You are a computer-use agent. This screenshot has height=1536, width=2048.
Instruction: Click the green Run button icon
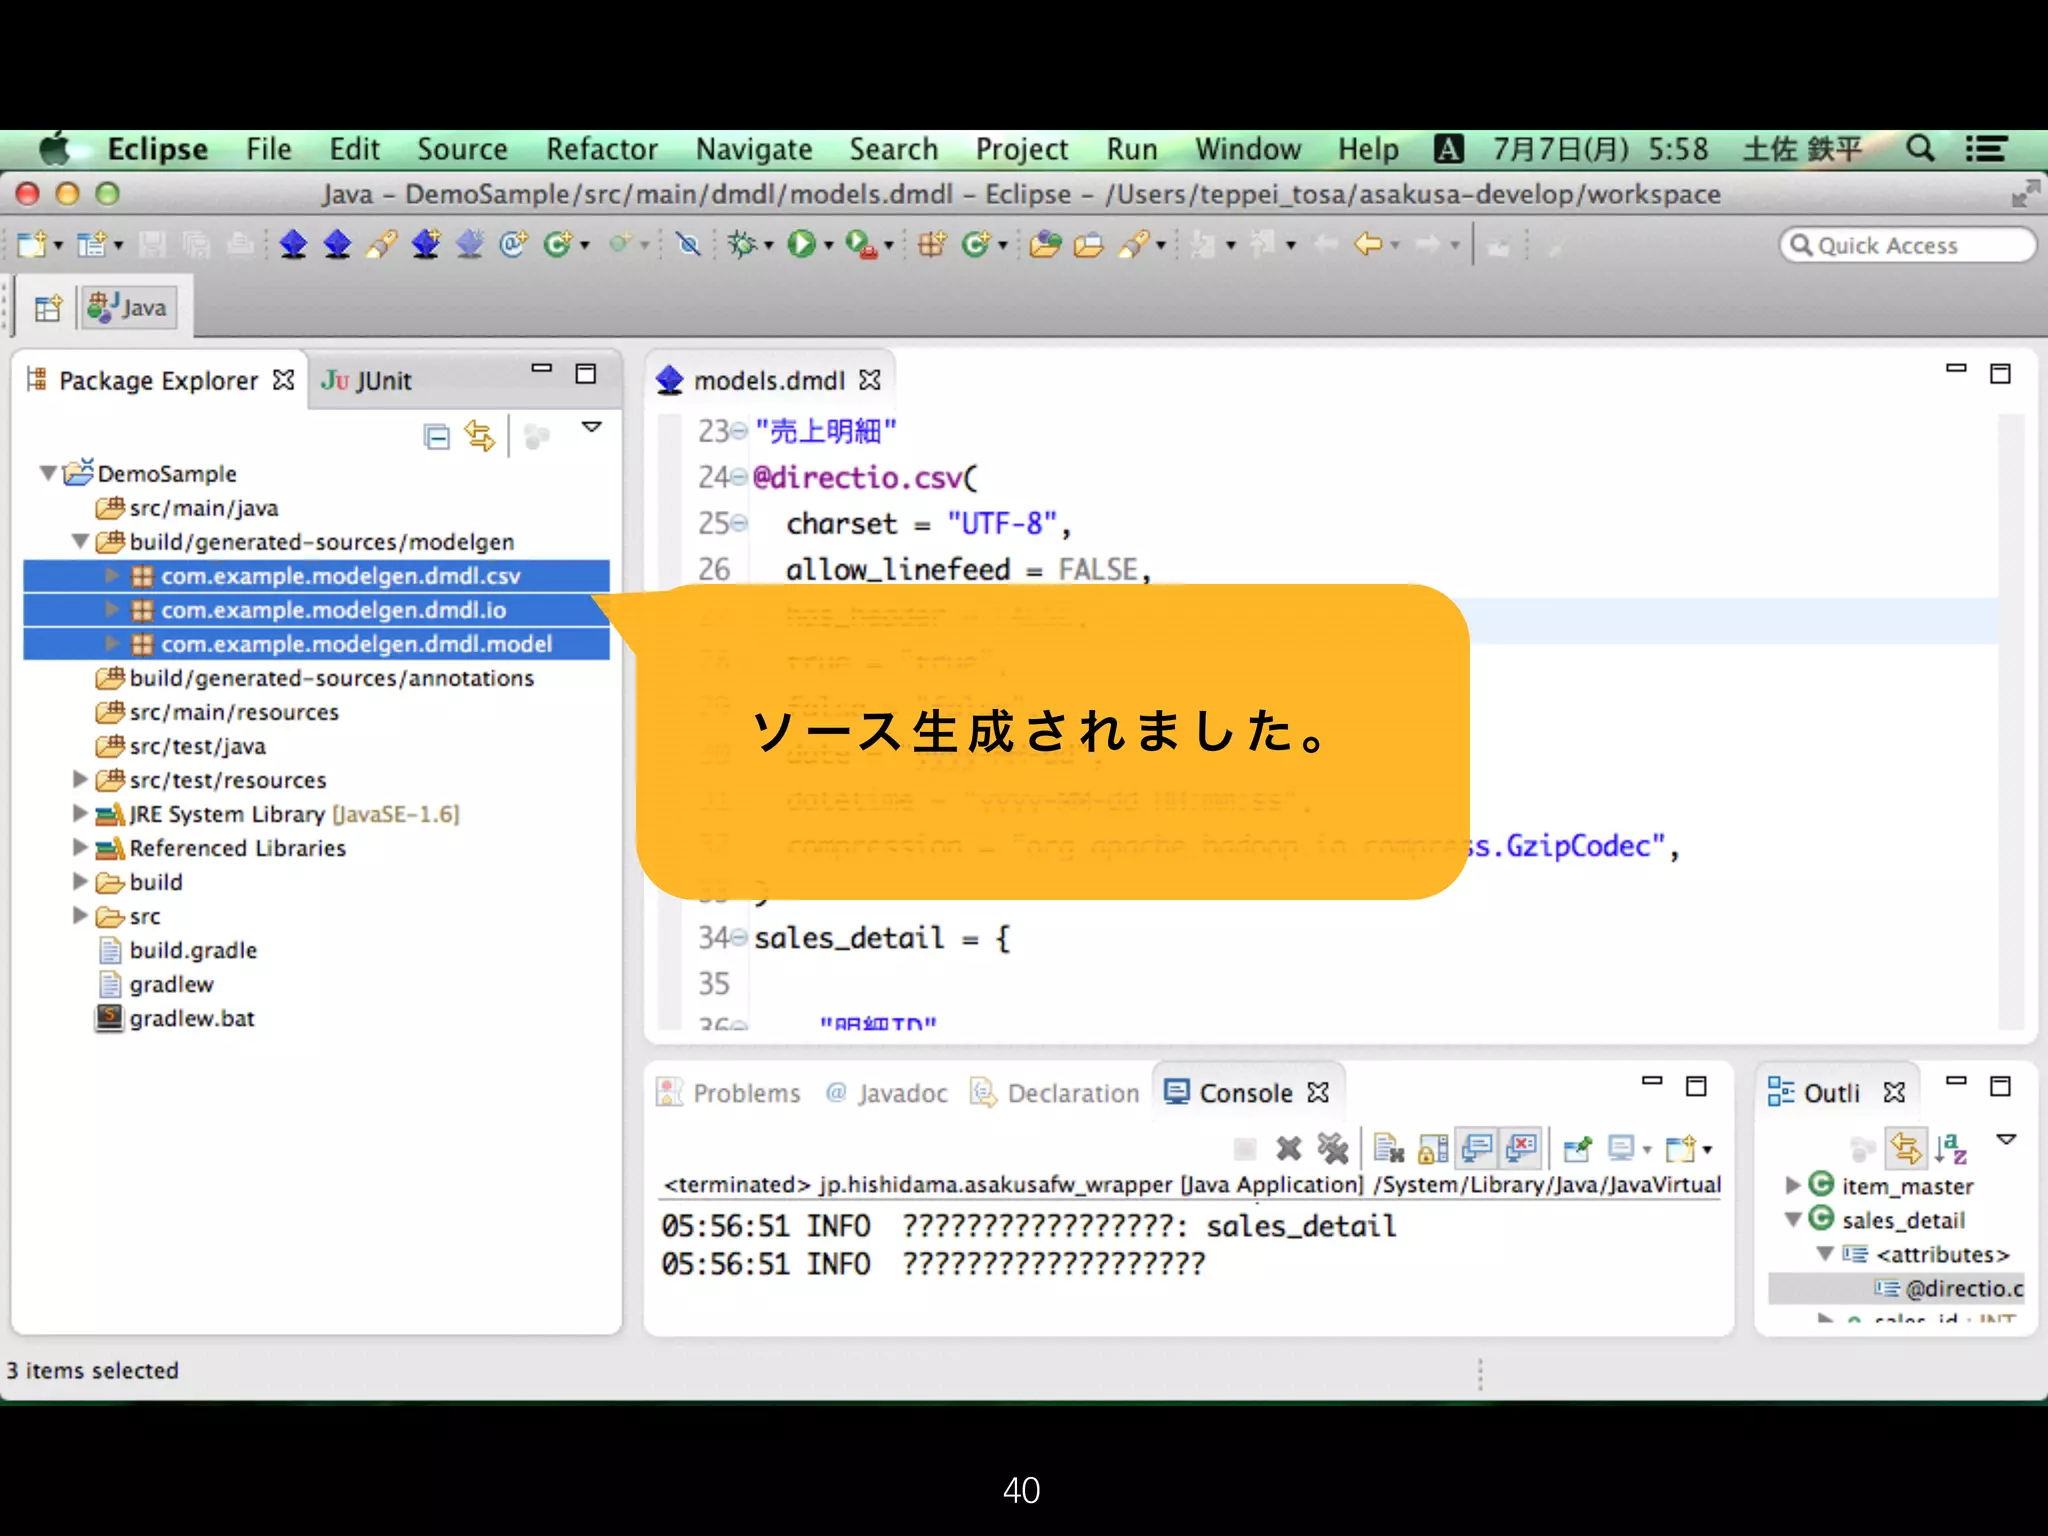pos(801,244)
